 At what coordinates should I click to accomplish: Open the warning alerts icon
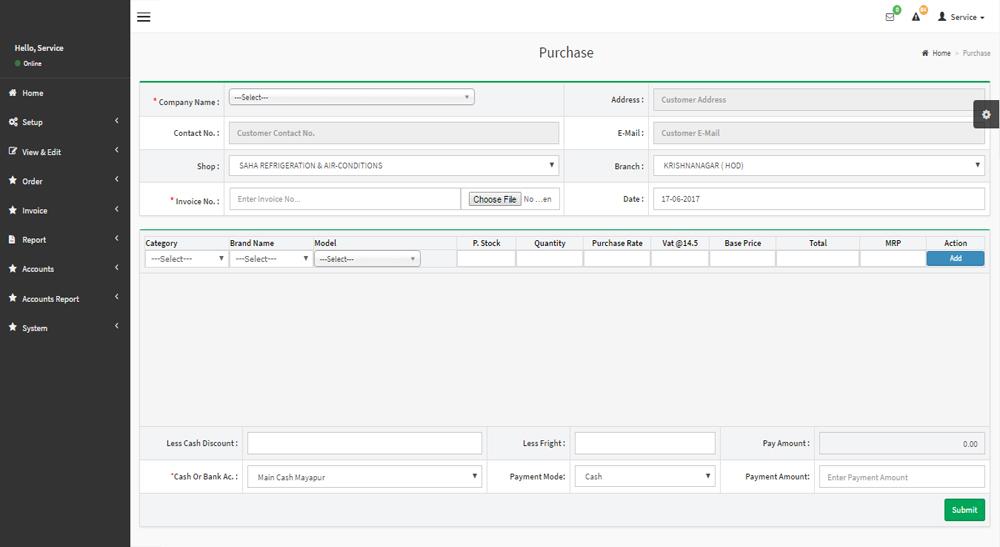pos(916,17)
